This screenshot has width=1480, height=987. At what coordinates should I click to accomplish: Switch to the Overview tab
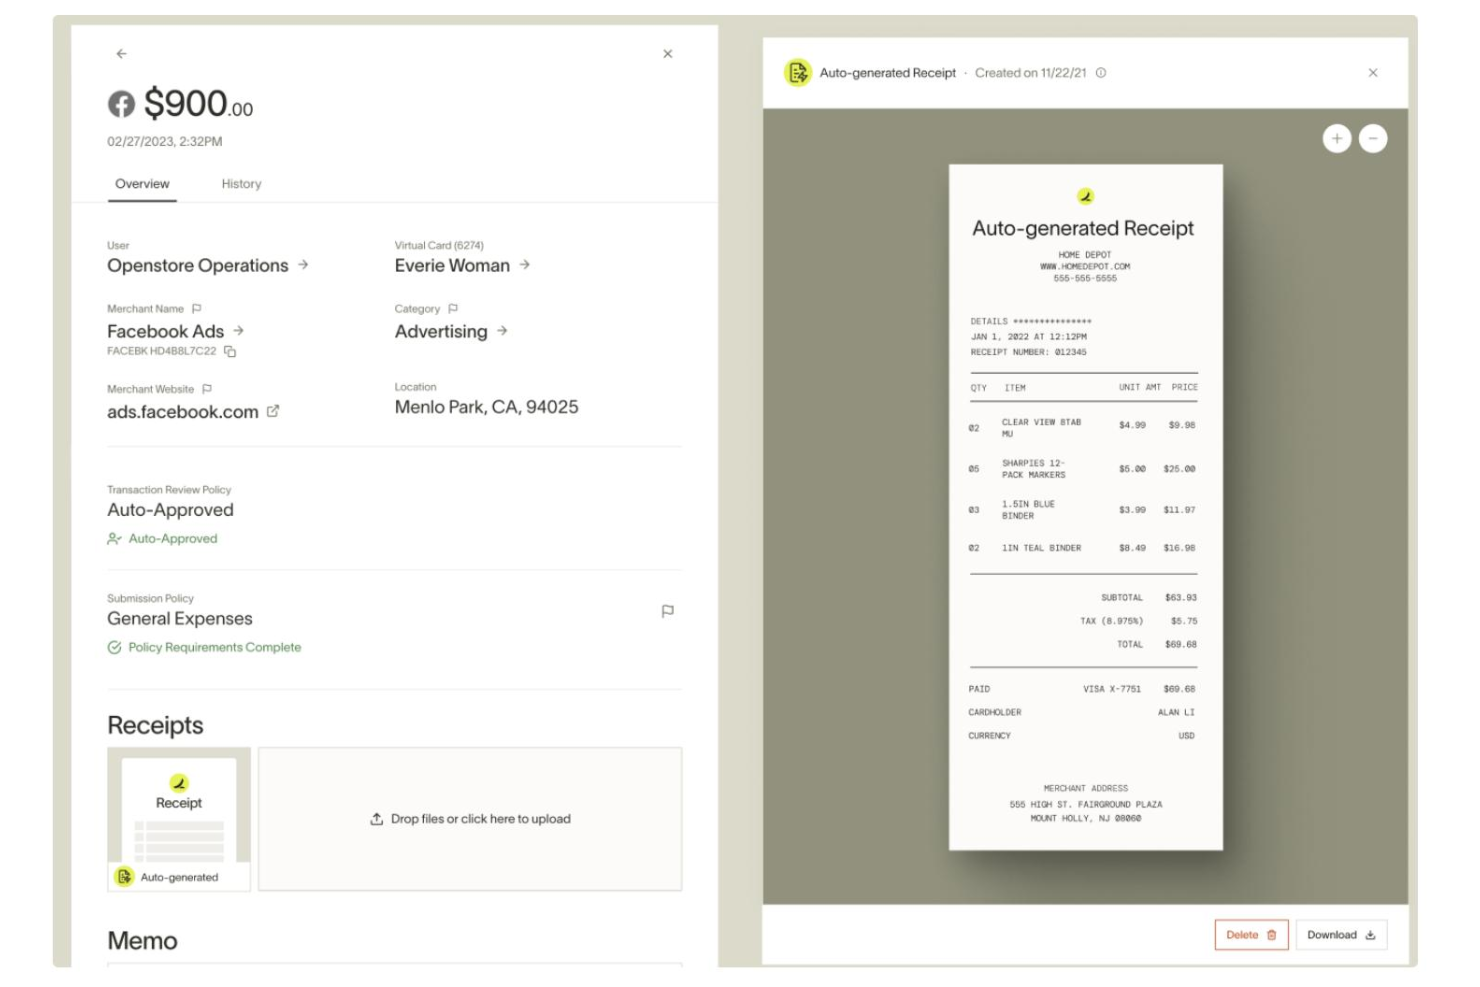pyautogui.click(x=142, y=184)
